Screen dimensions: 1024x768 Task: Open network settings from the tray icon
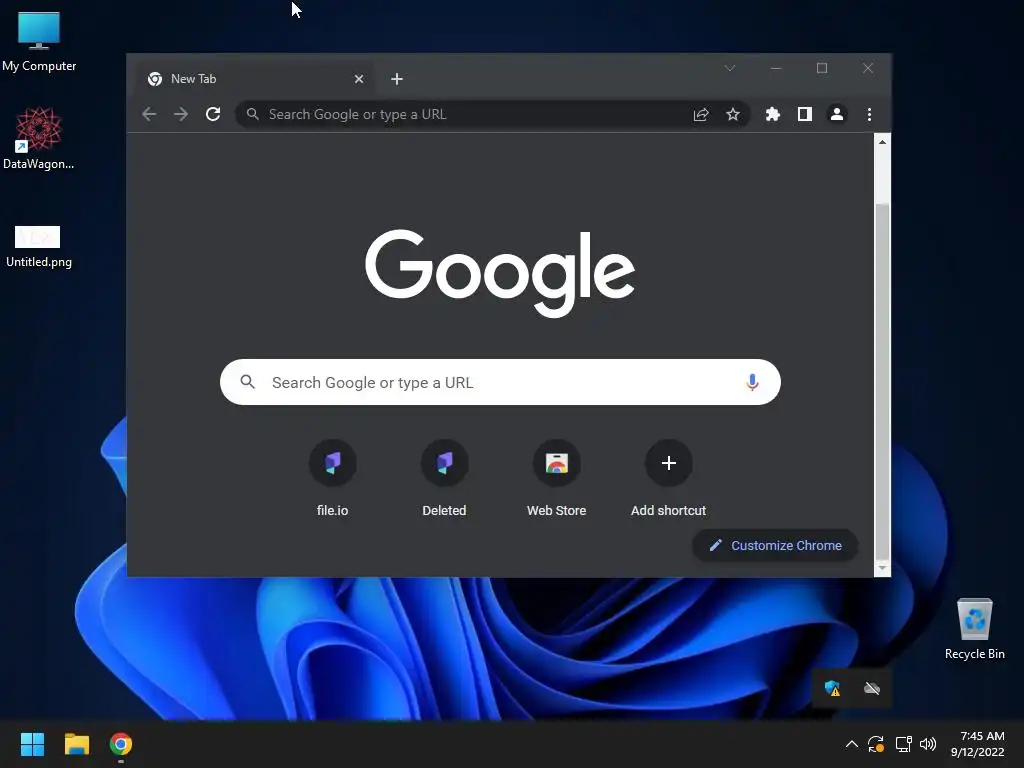[x=903, y=744]
